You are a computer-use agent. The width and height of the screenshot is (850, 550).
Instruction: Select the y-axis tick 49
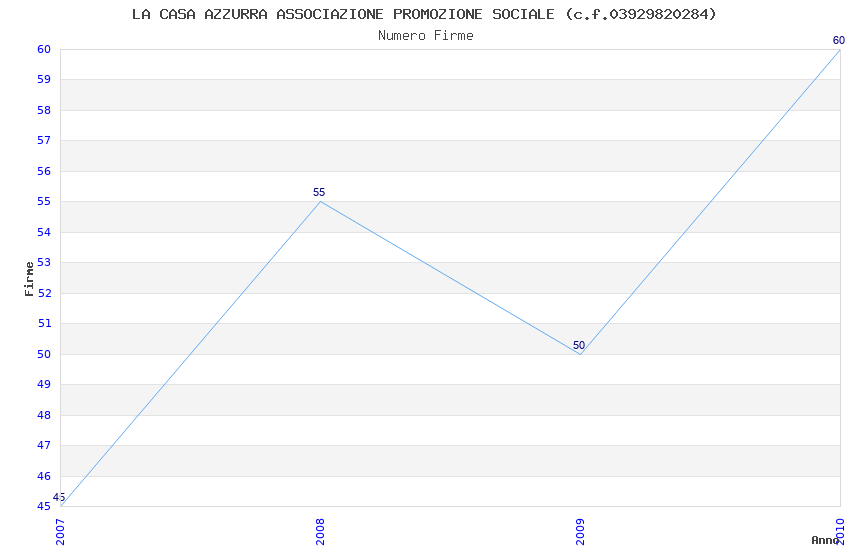(44, 385)
